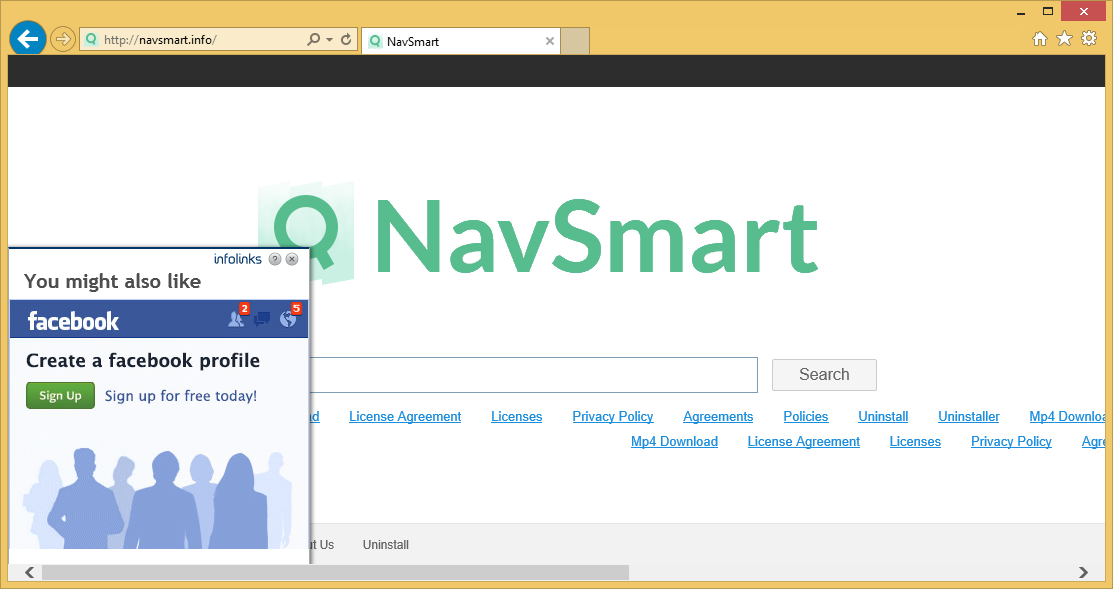
Task: Click the facebook logo in the ad
Action: click(x=73, y=321)
